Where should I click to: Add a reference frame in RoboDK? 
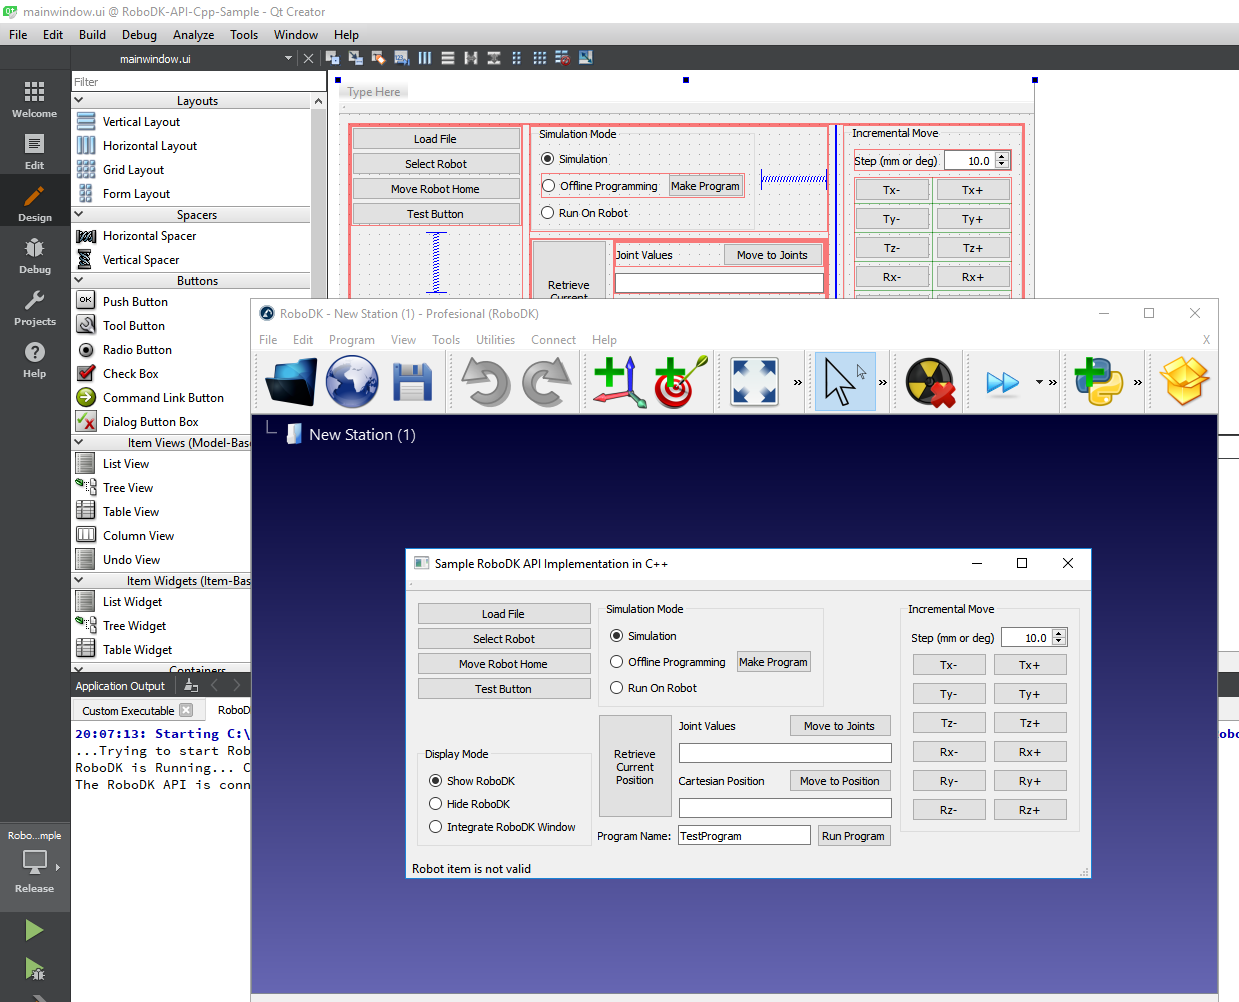coord(619,382)
